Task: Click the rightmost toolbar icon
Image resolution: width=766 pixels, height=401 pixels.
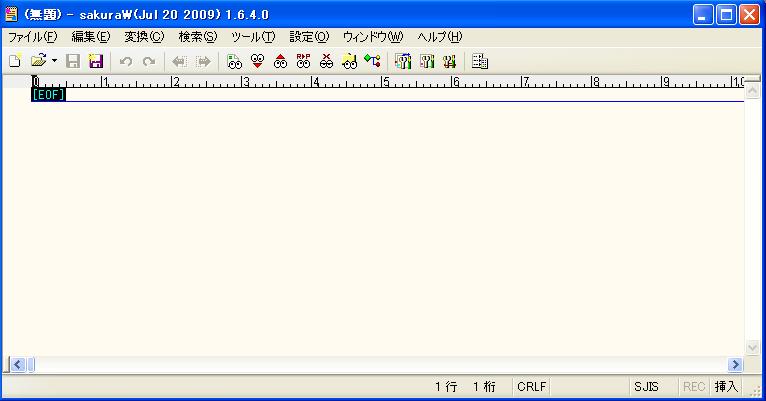Action: pyautogui.click(x=480, y=61)
